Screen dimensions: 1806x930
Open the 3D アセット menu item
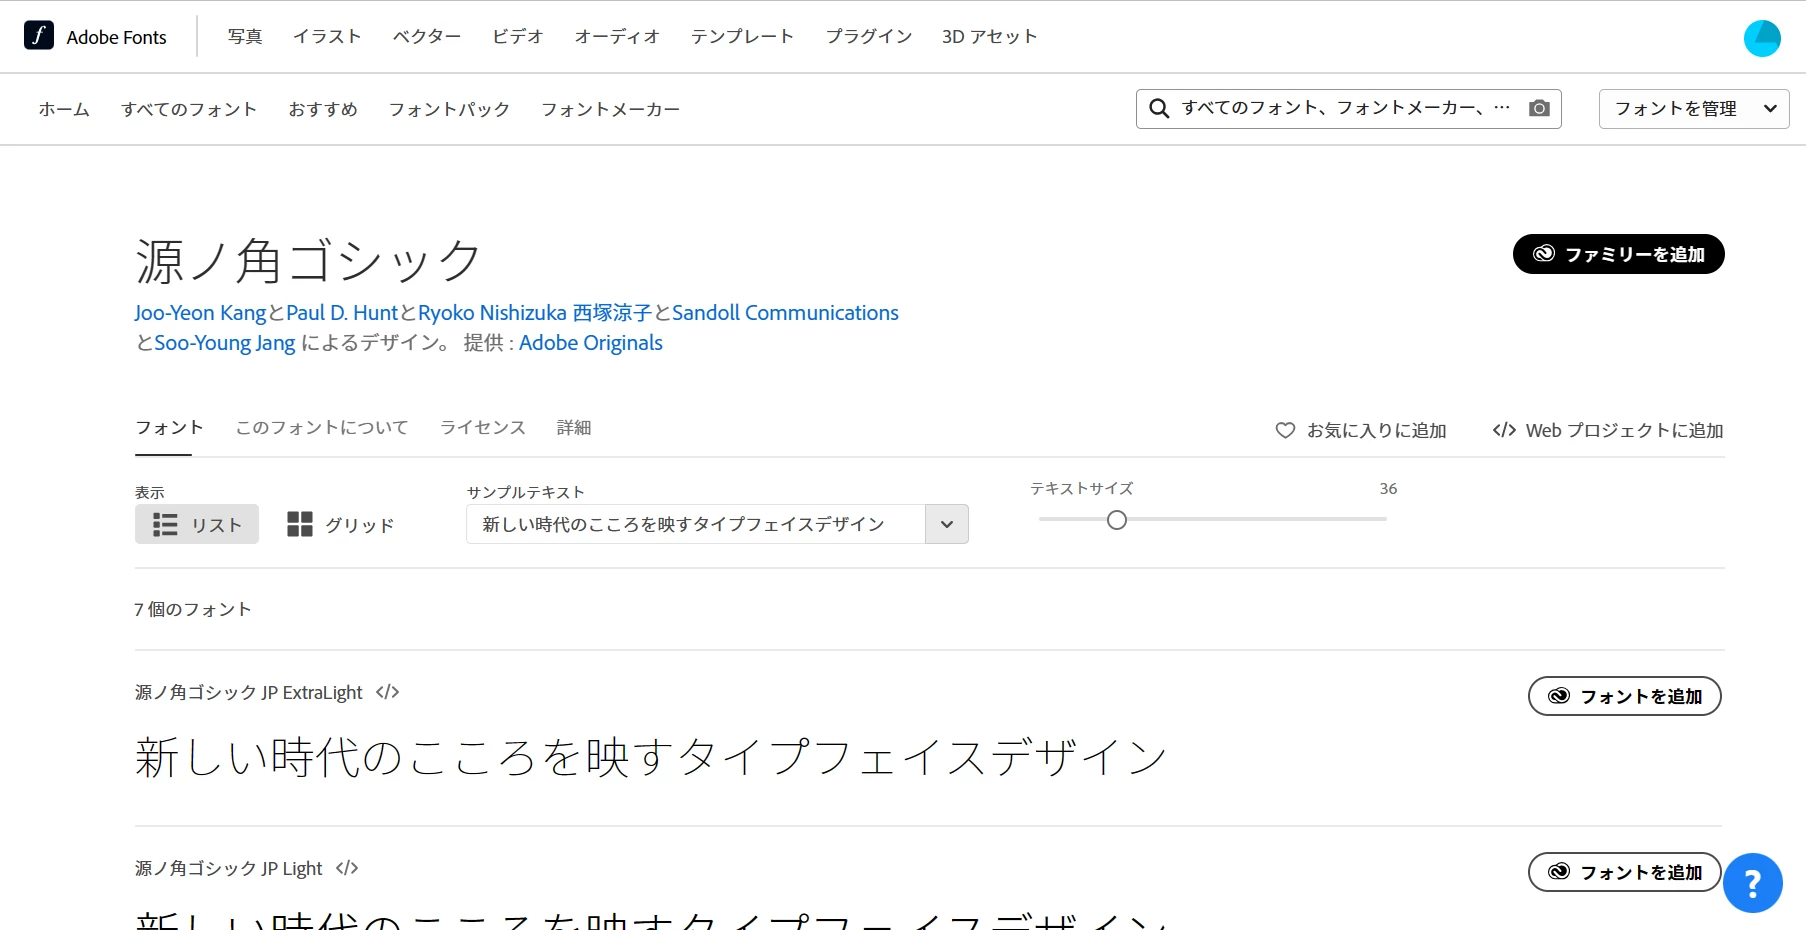pos(989,37)
